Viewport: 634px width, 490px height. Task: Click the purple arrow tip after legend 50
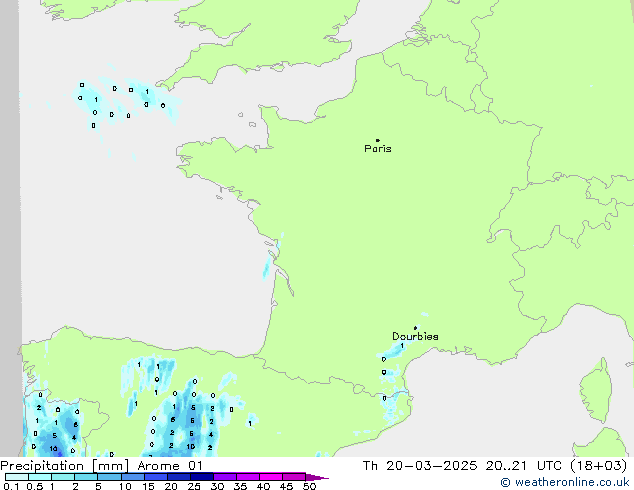(317, 477)
